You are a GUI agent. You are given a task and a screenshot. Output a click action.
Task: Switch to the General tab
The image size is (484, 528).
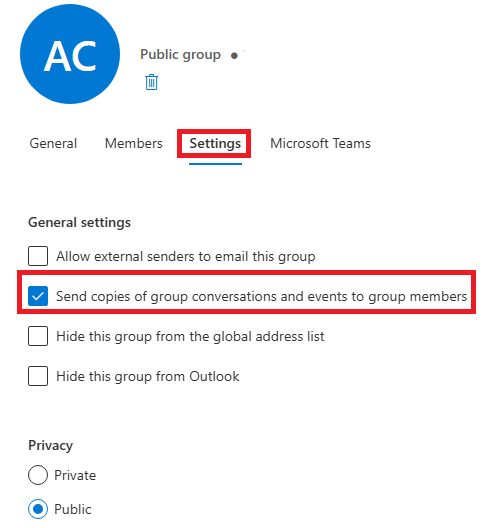53,143
